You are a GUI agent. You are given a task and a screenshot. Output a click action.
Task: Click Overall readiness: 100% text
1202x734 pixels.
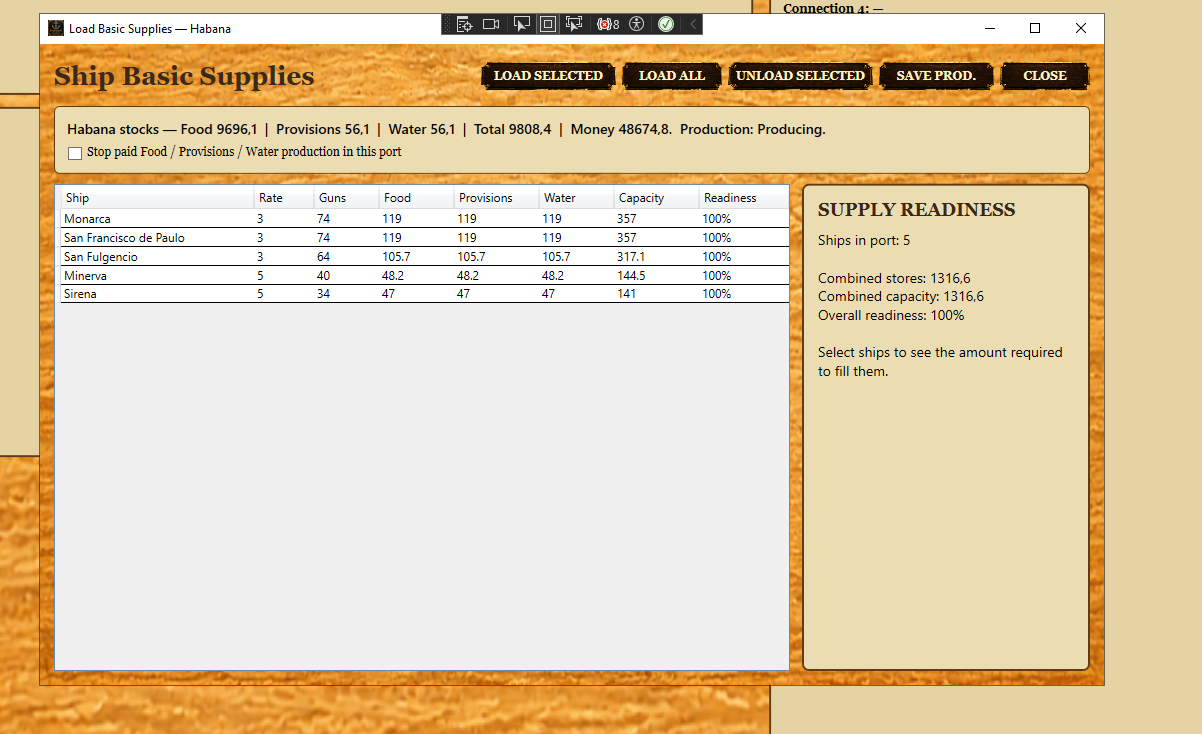[x=891, y=316]
